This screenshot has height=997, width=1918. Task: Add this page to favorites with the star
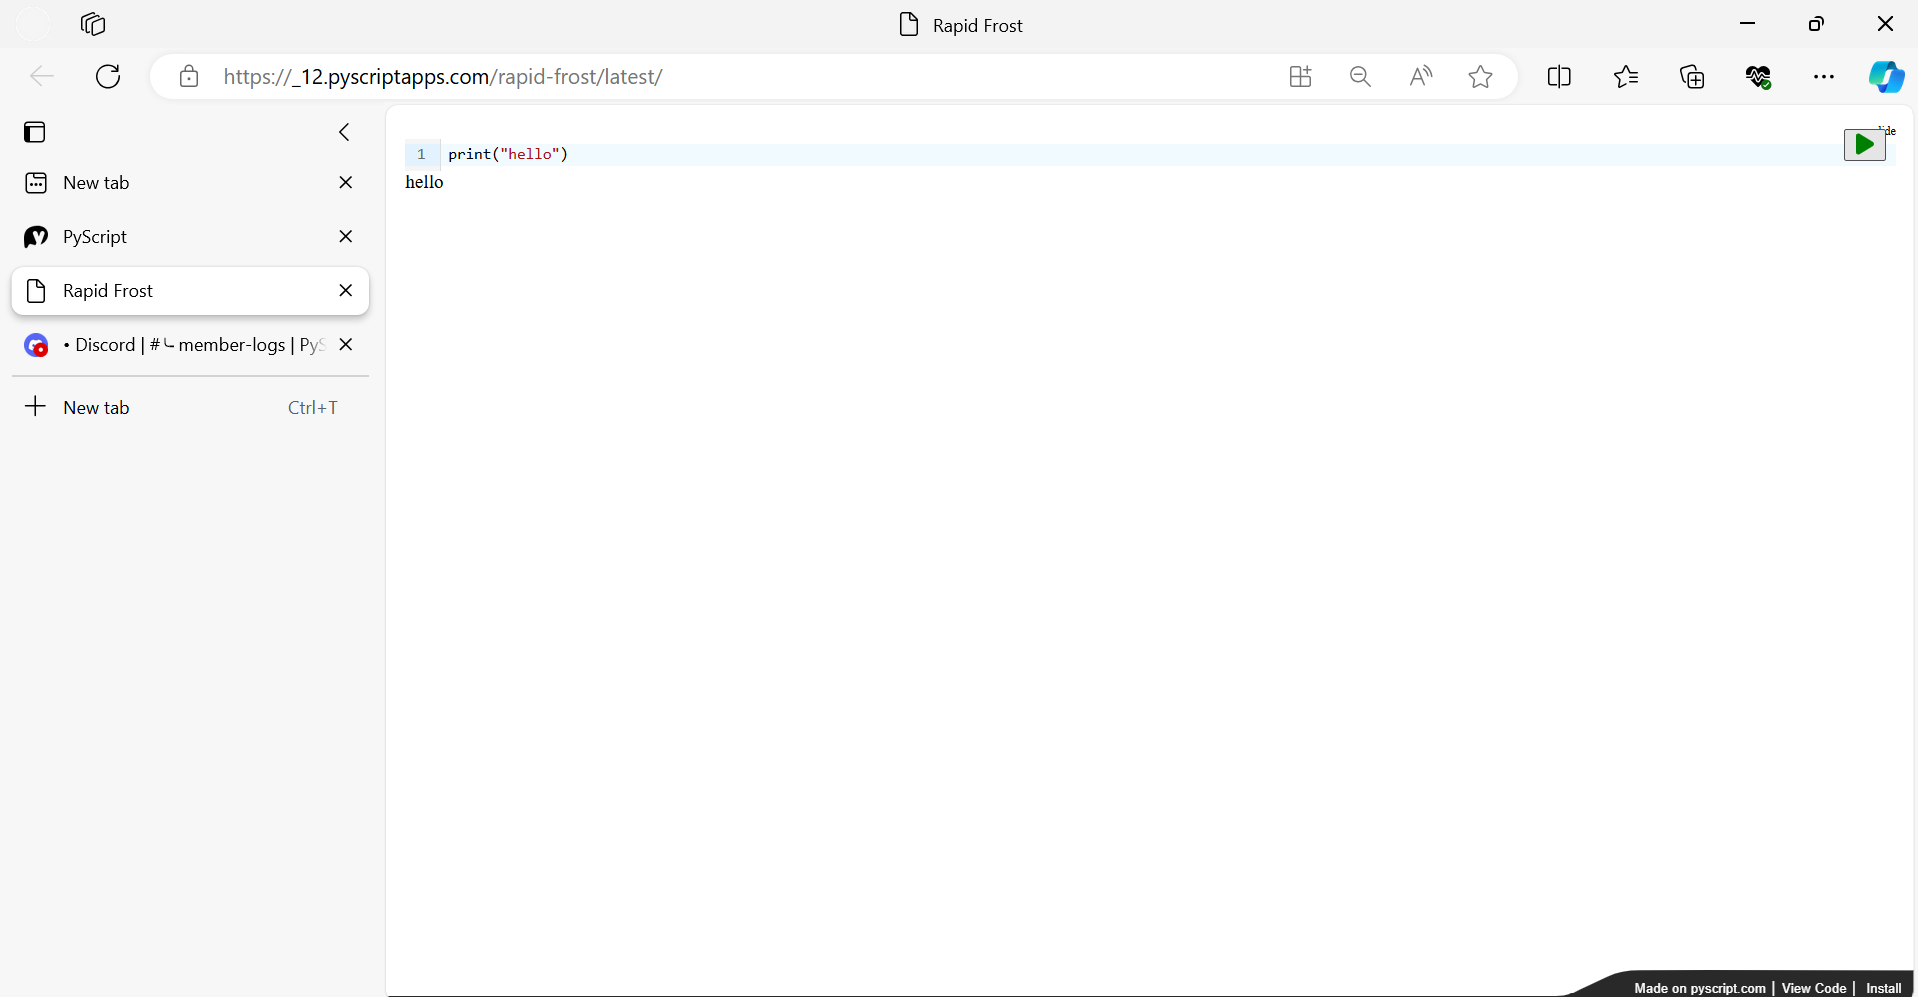point(1481,77)
